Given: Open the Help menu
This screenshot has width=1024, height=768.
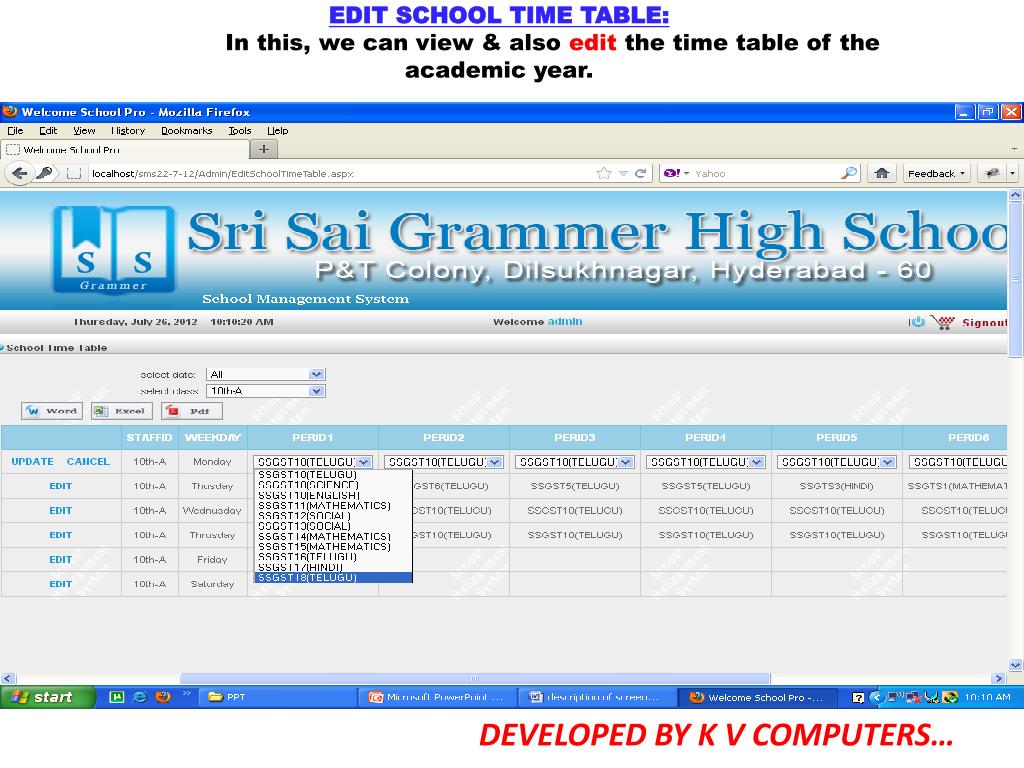Looking at the screenshot, I should pos(278,131).
